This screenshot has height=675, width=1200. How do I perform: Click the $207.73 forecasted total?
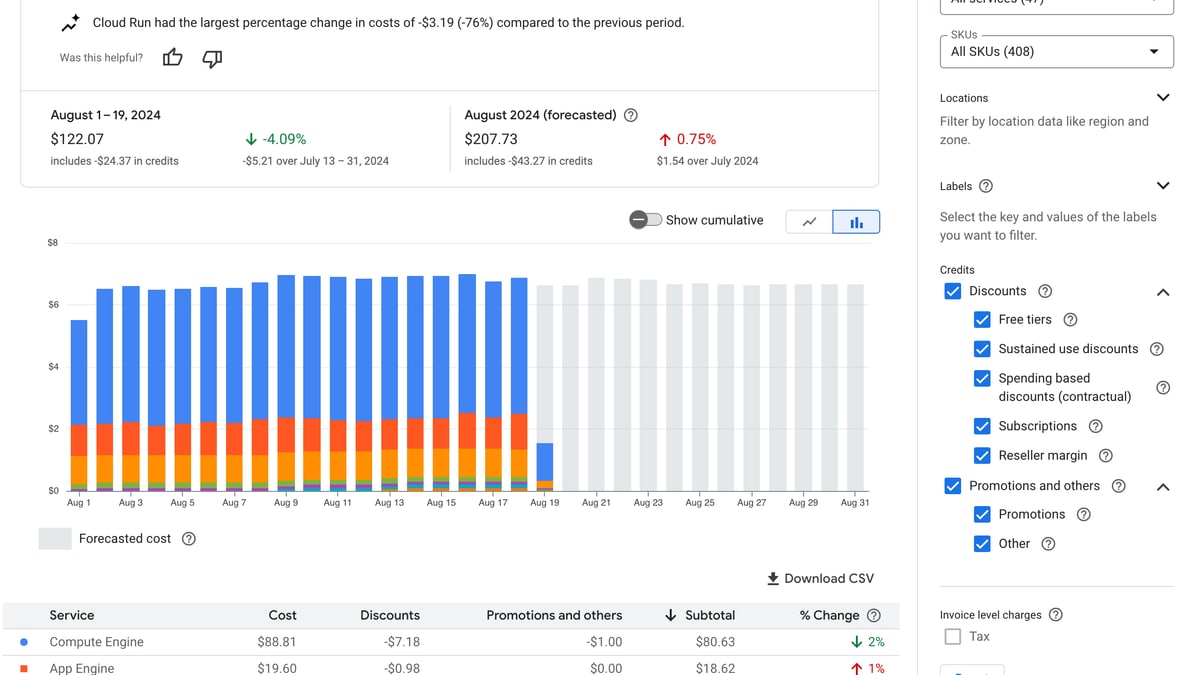tap(491, 140)
